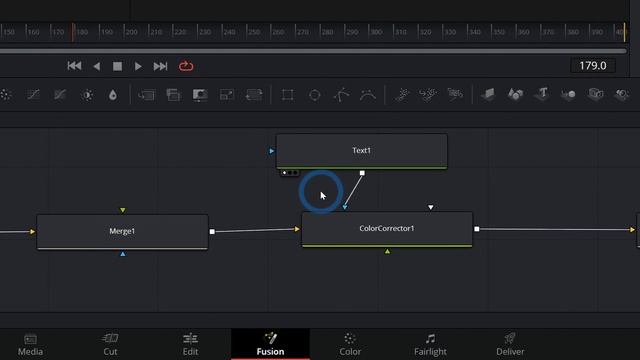Click ColorCorrector1's blue mask input arrow
640x360 pixels.
(345, 207)
